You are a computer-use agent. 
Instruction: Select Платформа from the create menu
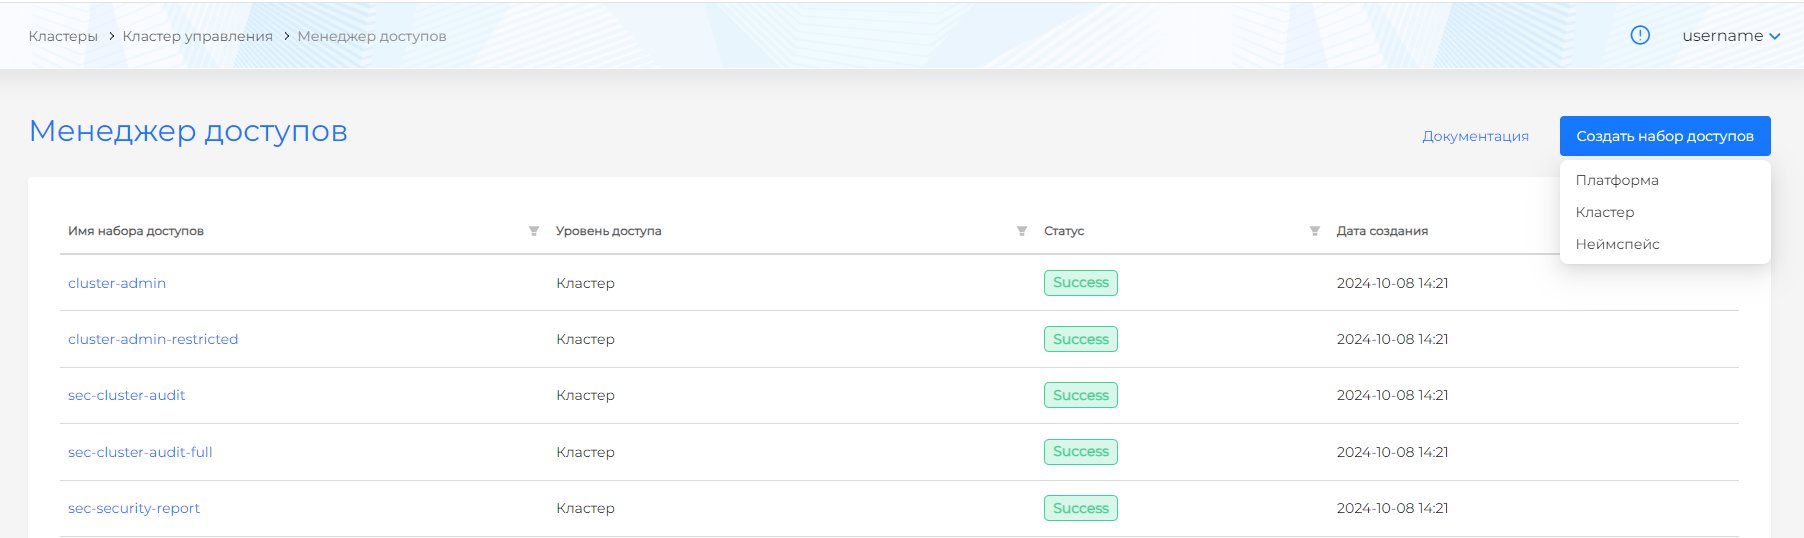(1617, 180)
